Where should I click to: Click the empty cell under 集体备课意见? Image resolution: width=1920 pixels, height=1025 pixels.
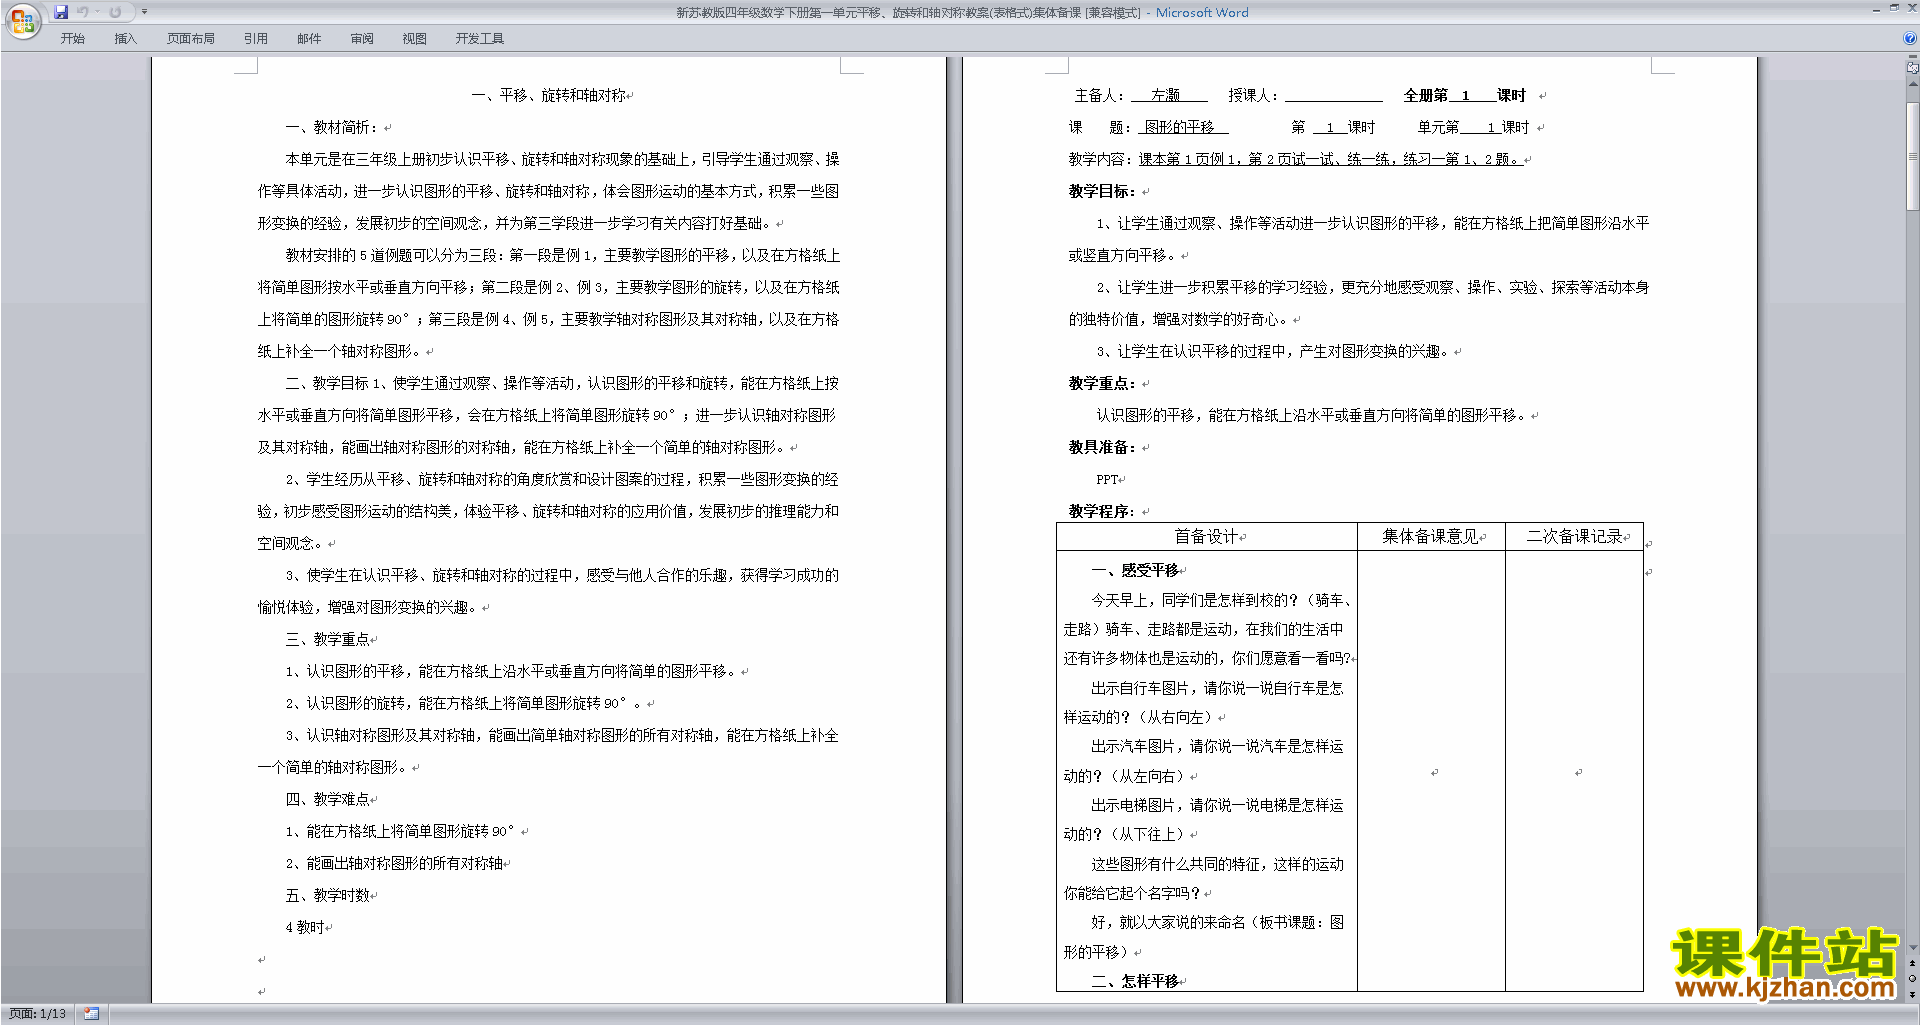coord(1431,771)
